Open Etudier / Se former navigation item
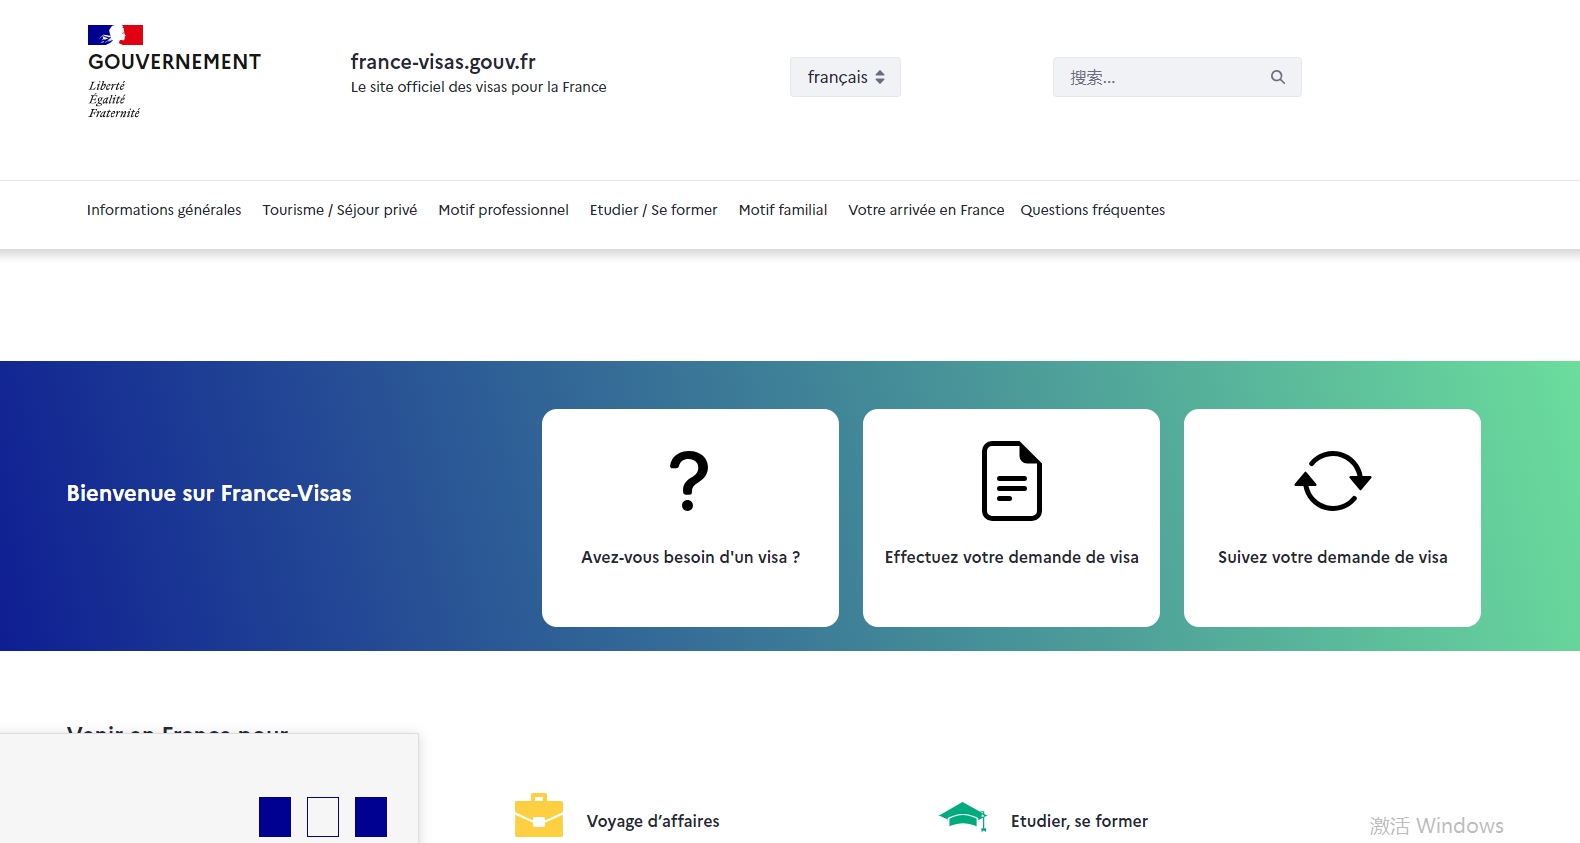1580x843 pixels. pos(653,210)
